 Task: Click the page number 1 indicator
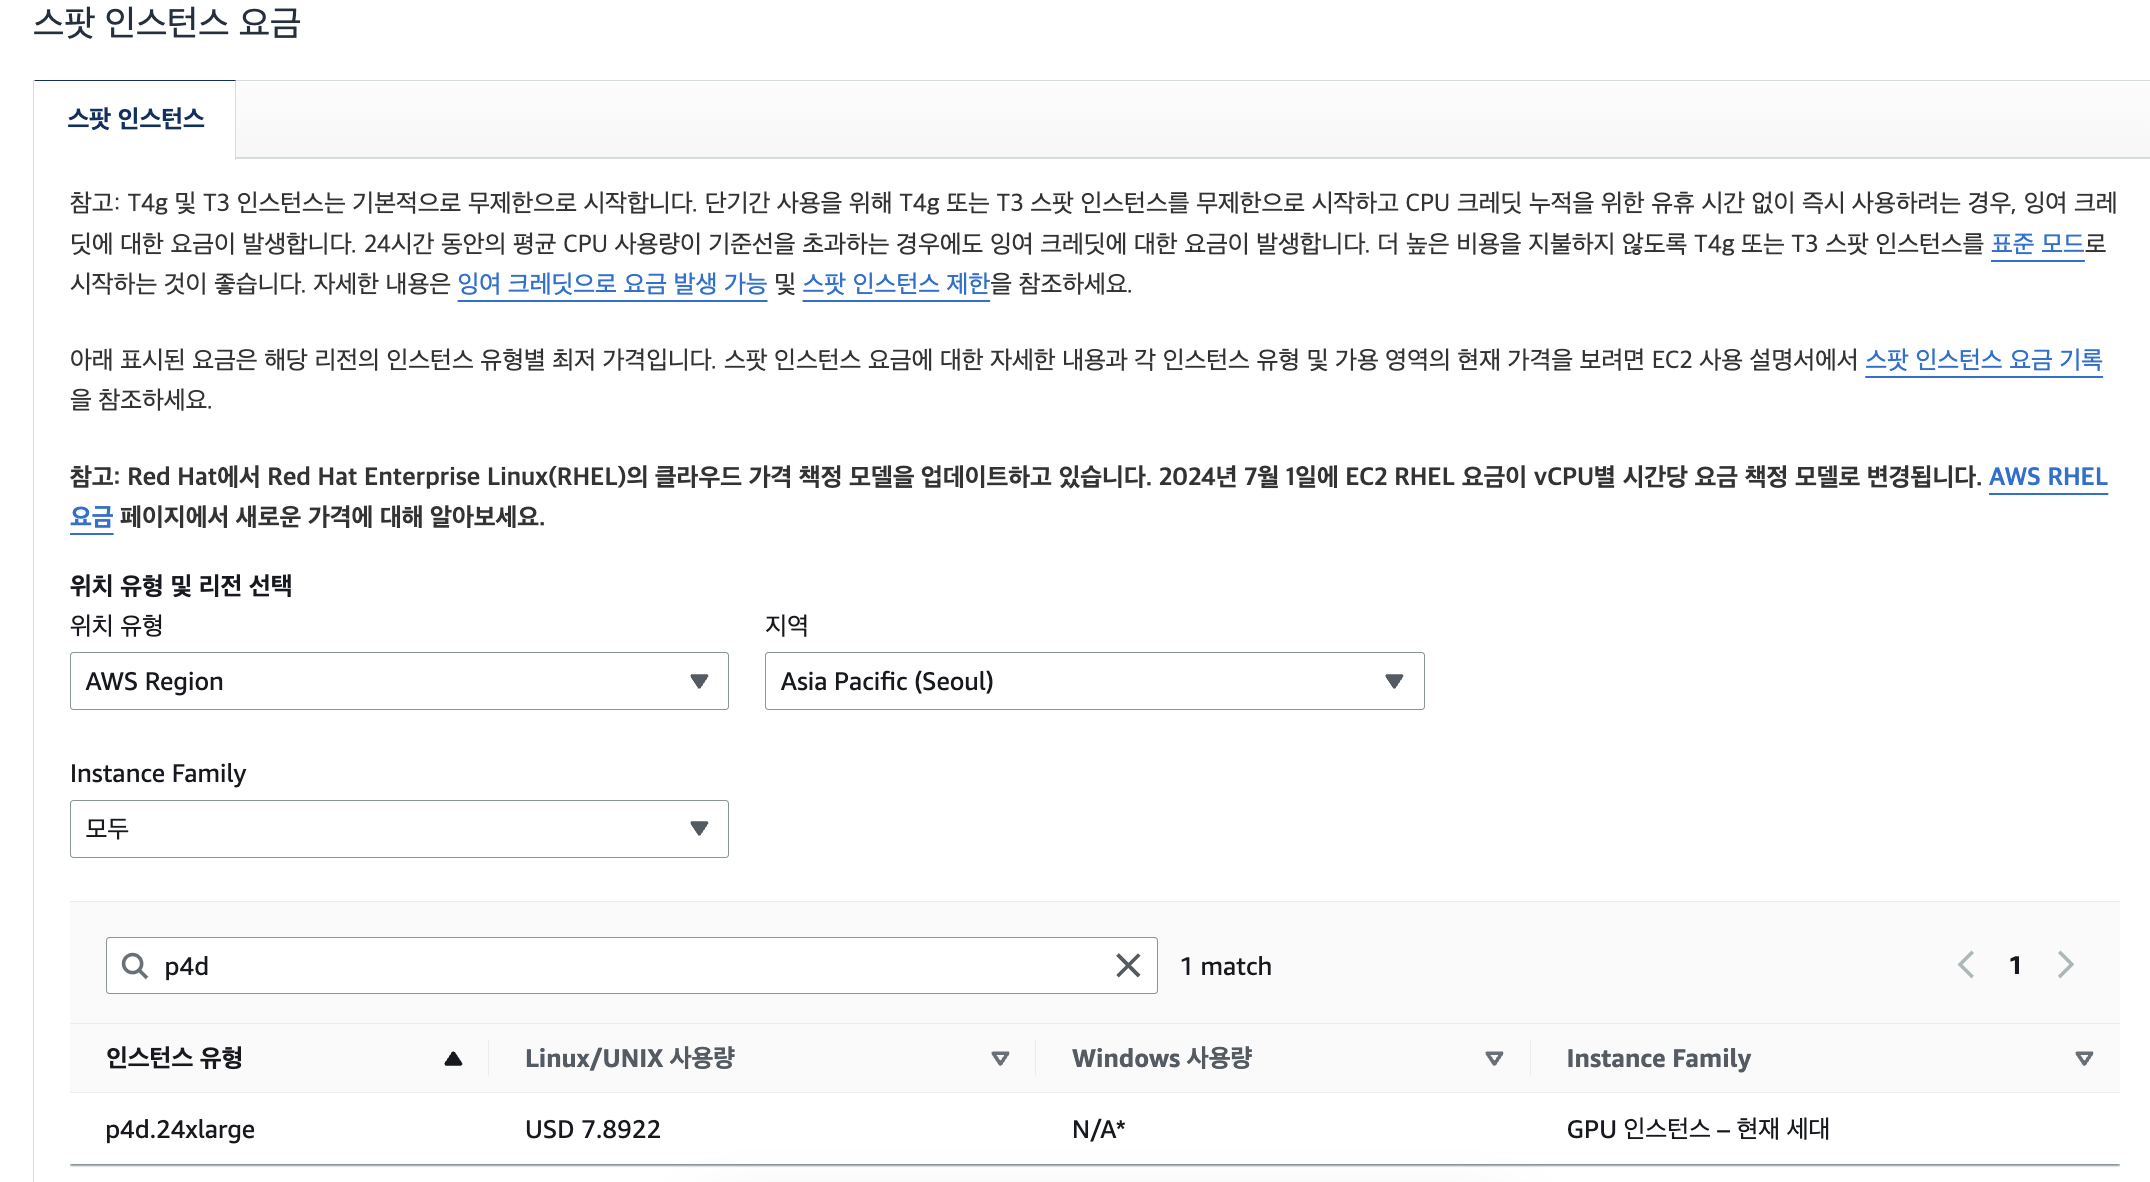pos(2015,965)
